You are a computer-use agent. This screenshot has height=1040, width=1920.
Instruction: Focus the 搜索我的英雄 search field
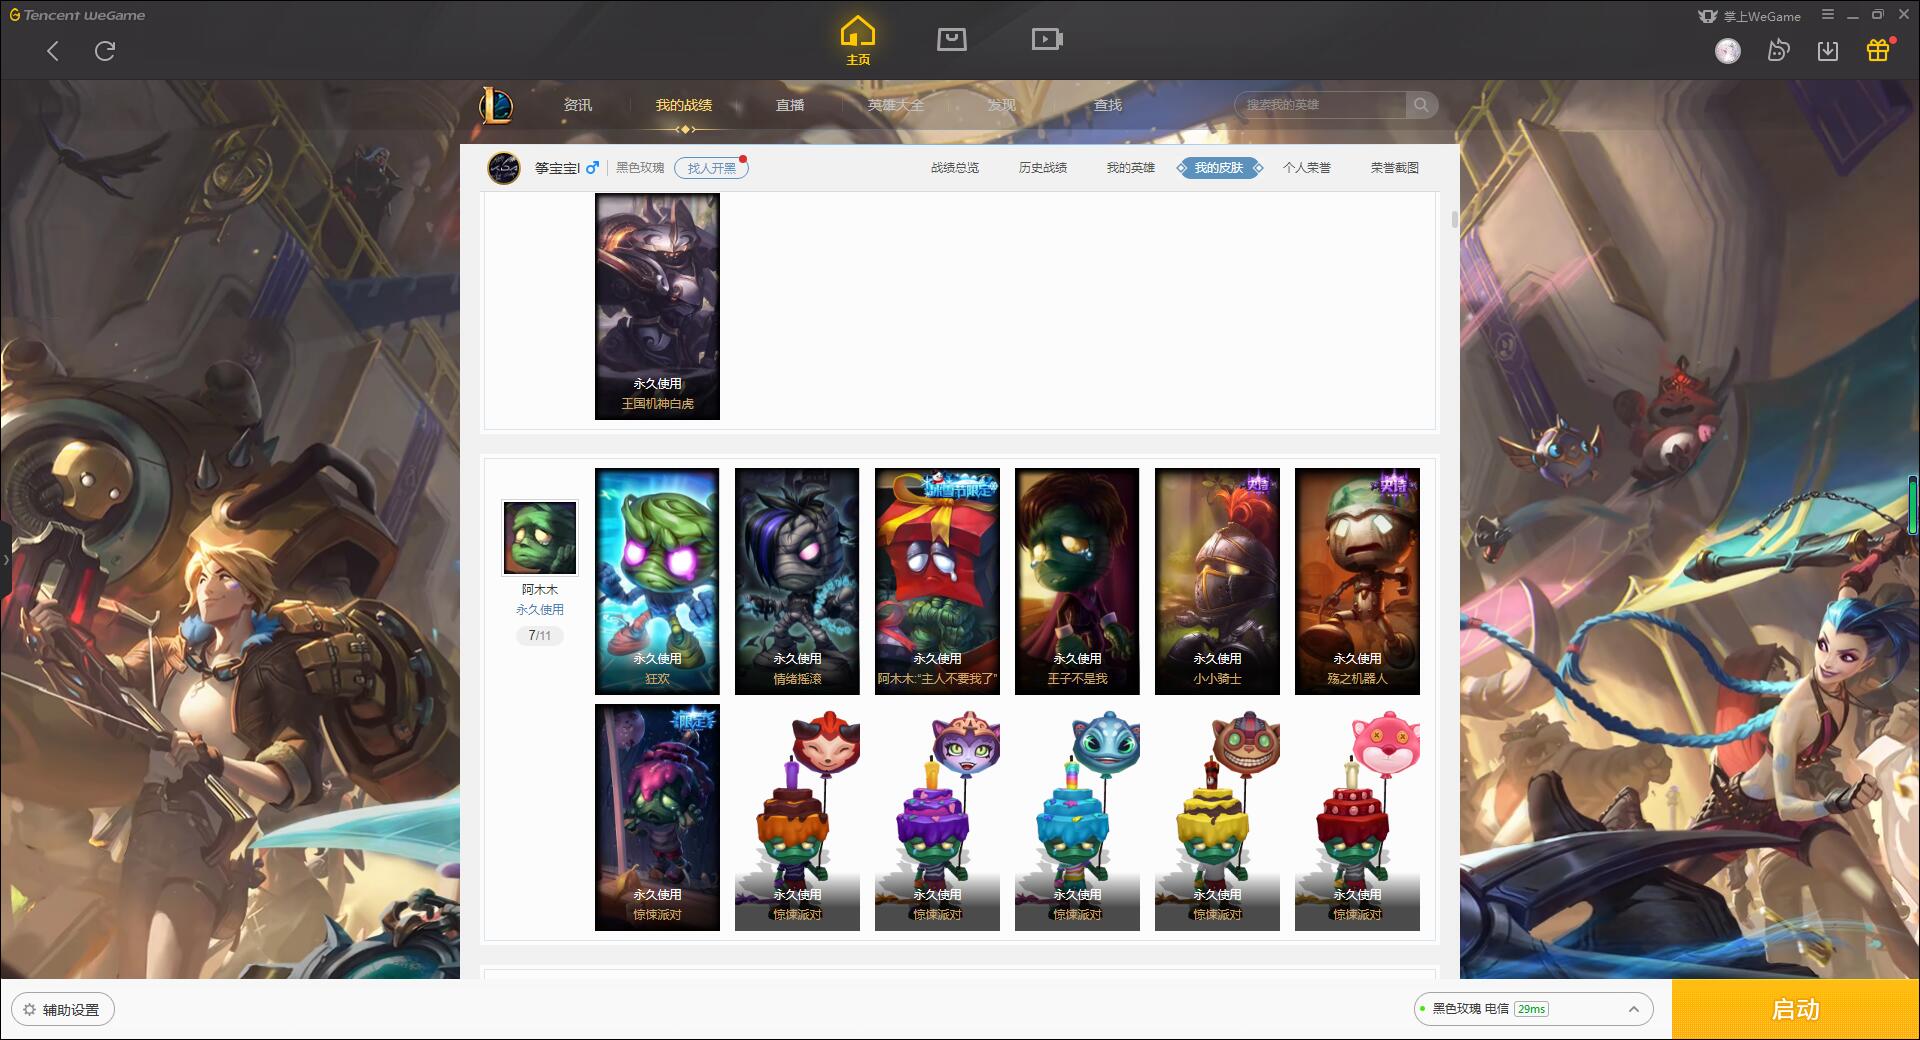pos(1322,105)
